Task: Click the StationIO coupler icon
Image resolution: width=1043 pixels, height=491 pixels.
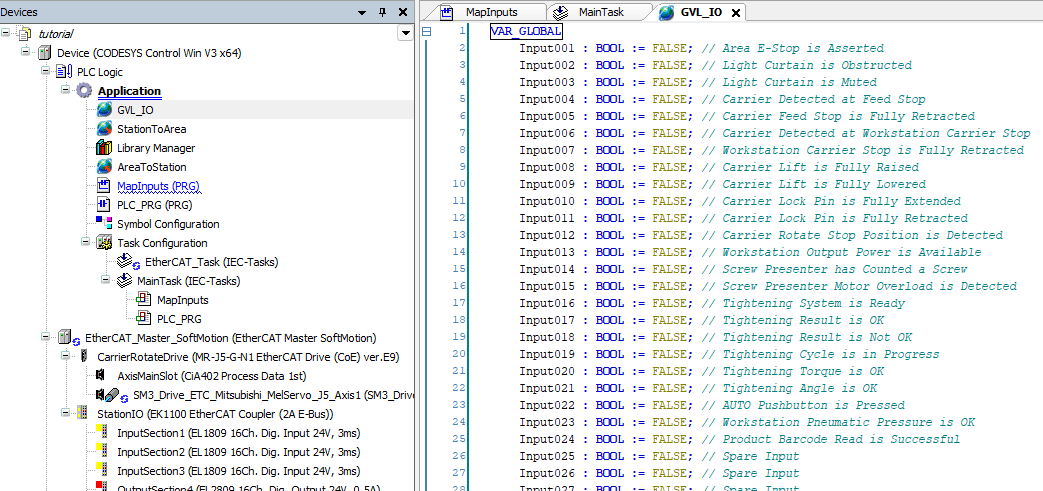Action: (x=83, y=414)
